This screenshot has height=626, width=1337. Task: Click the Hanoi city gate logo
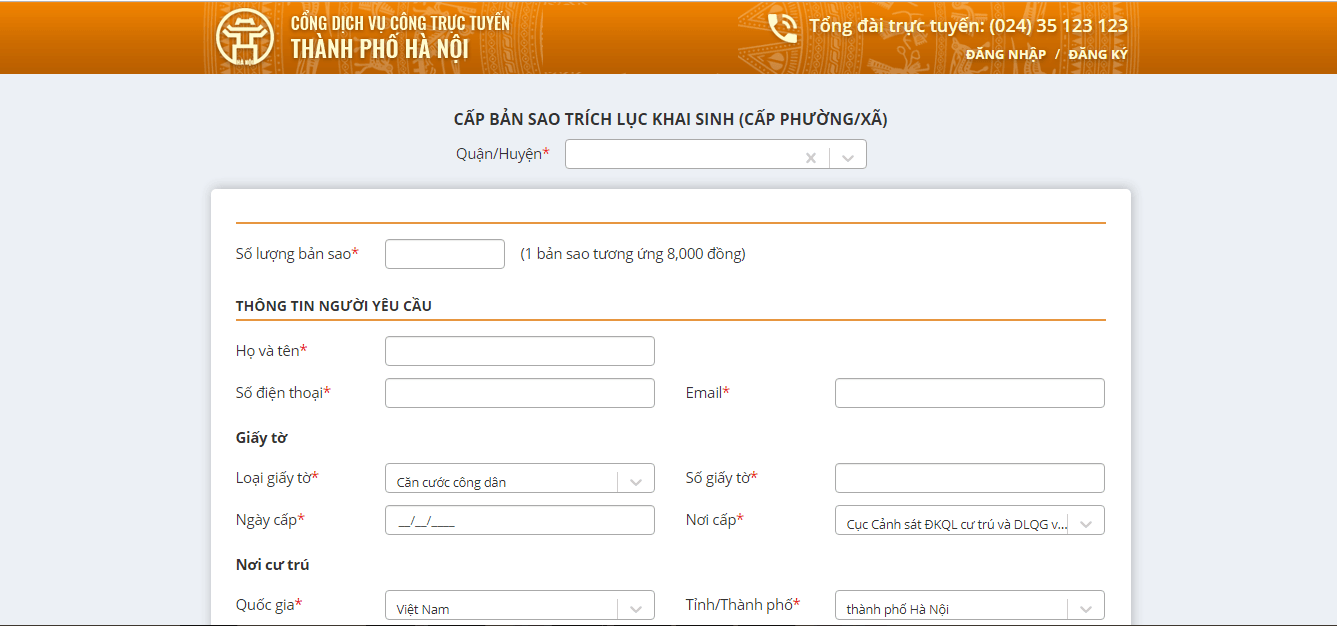click(x=244, y=37)
